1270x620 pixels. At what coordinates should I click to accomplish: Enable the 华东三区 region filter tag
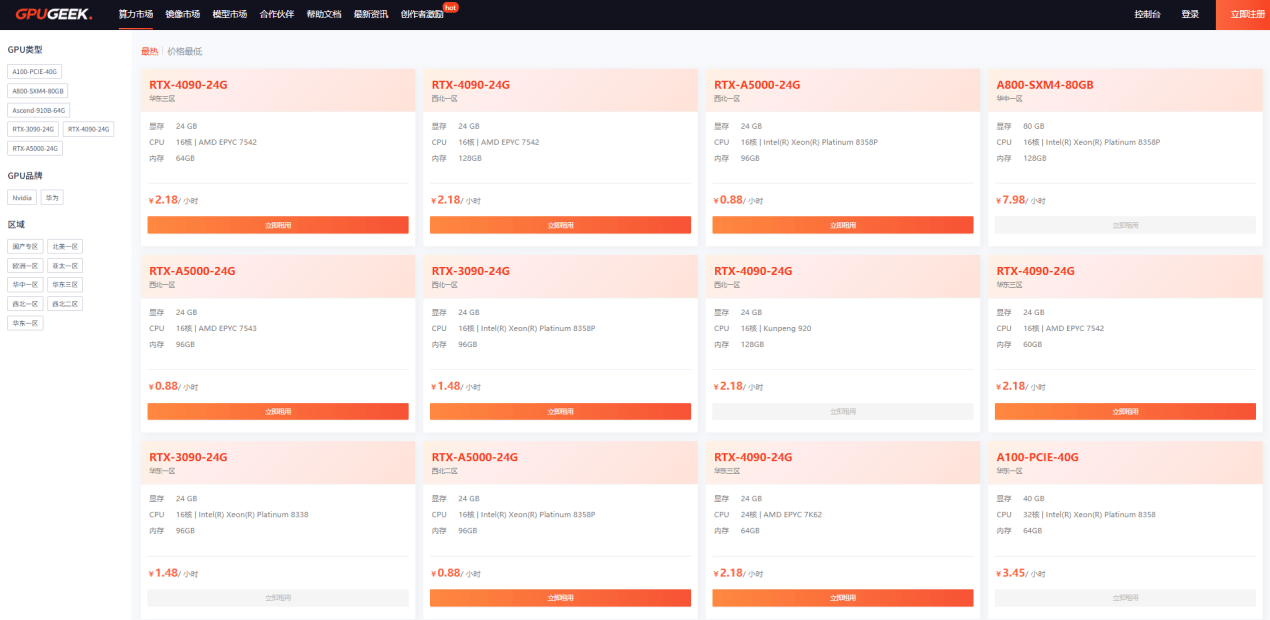point(65,285)
